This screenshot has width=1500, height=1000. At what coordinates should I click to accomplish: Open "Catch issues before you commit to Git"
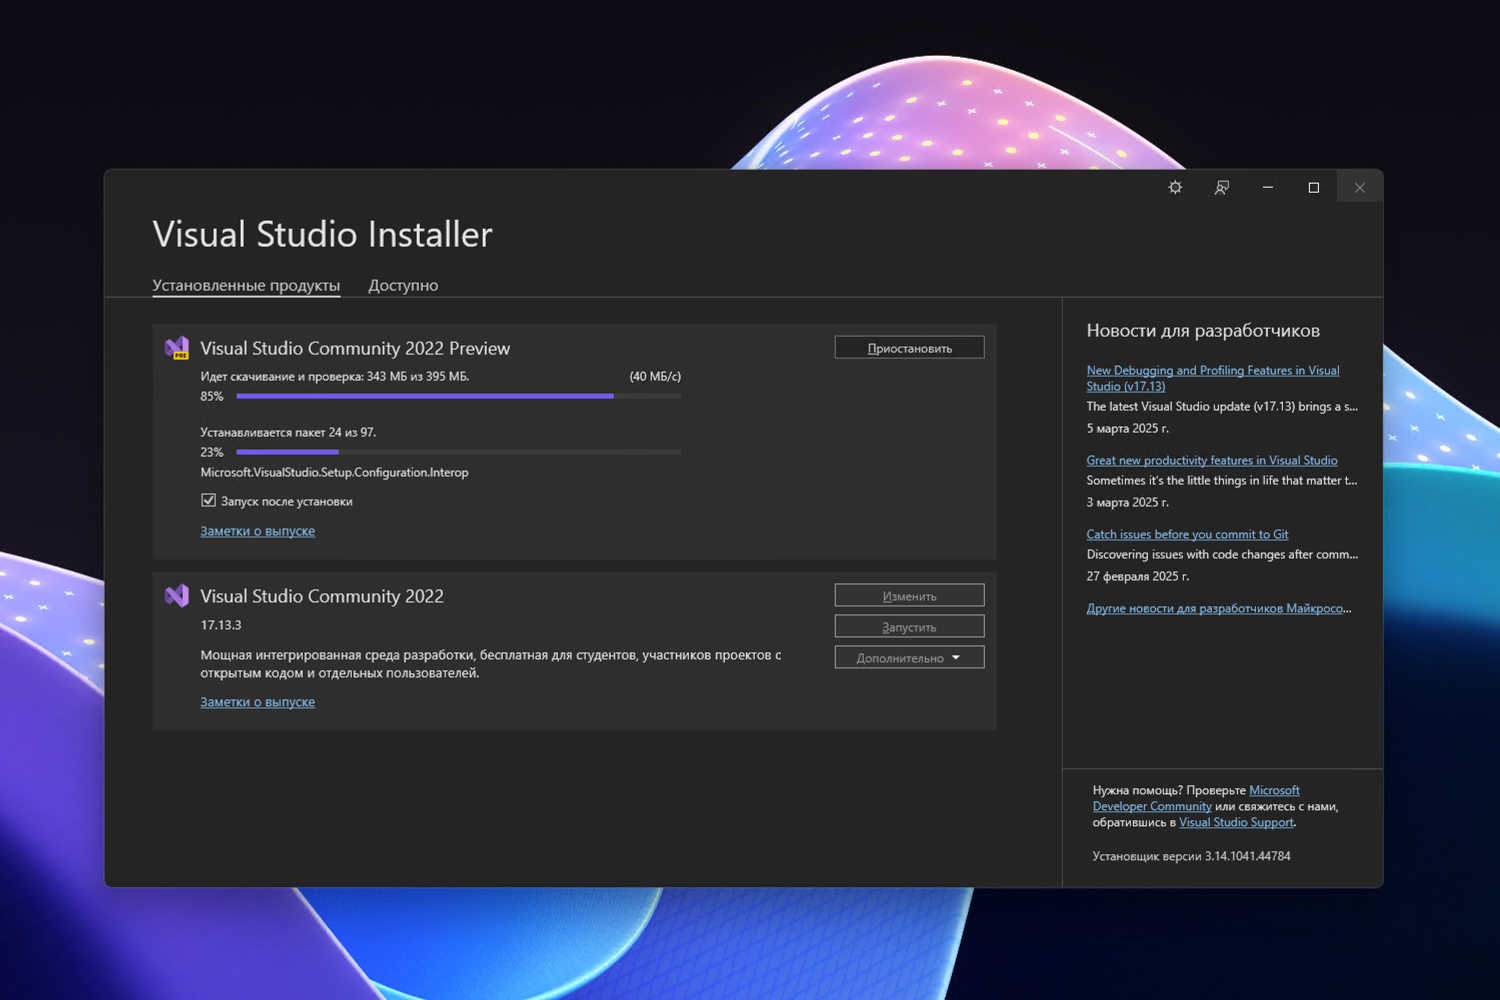(1187, 534)
